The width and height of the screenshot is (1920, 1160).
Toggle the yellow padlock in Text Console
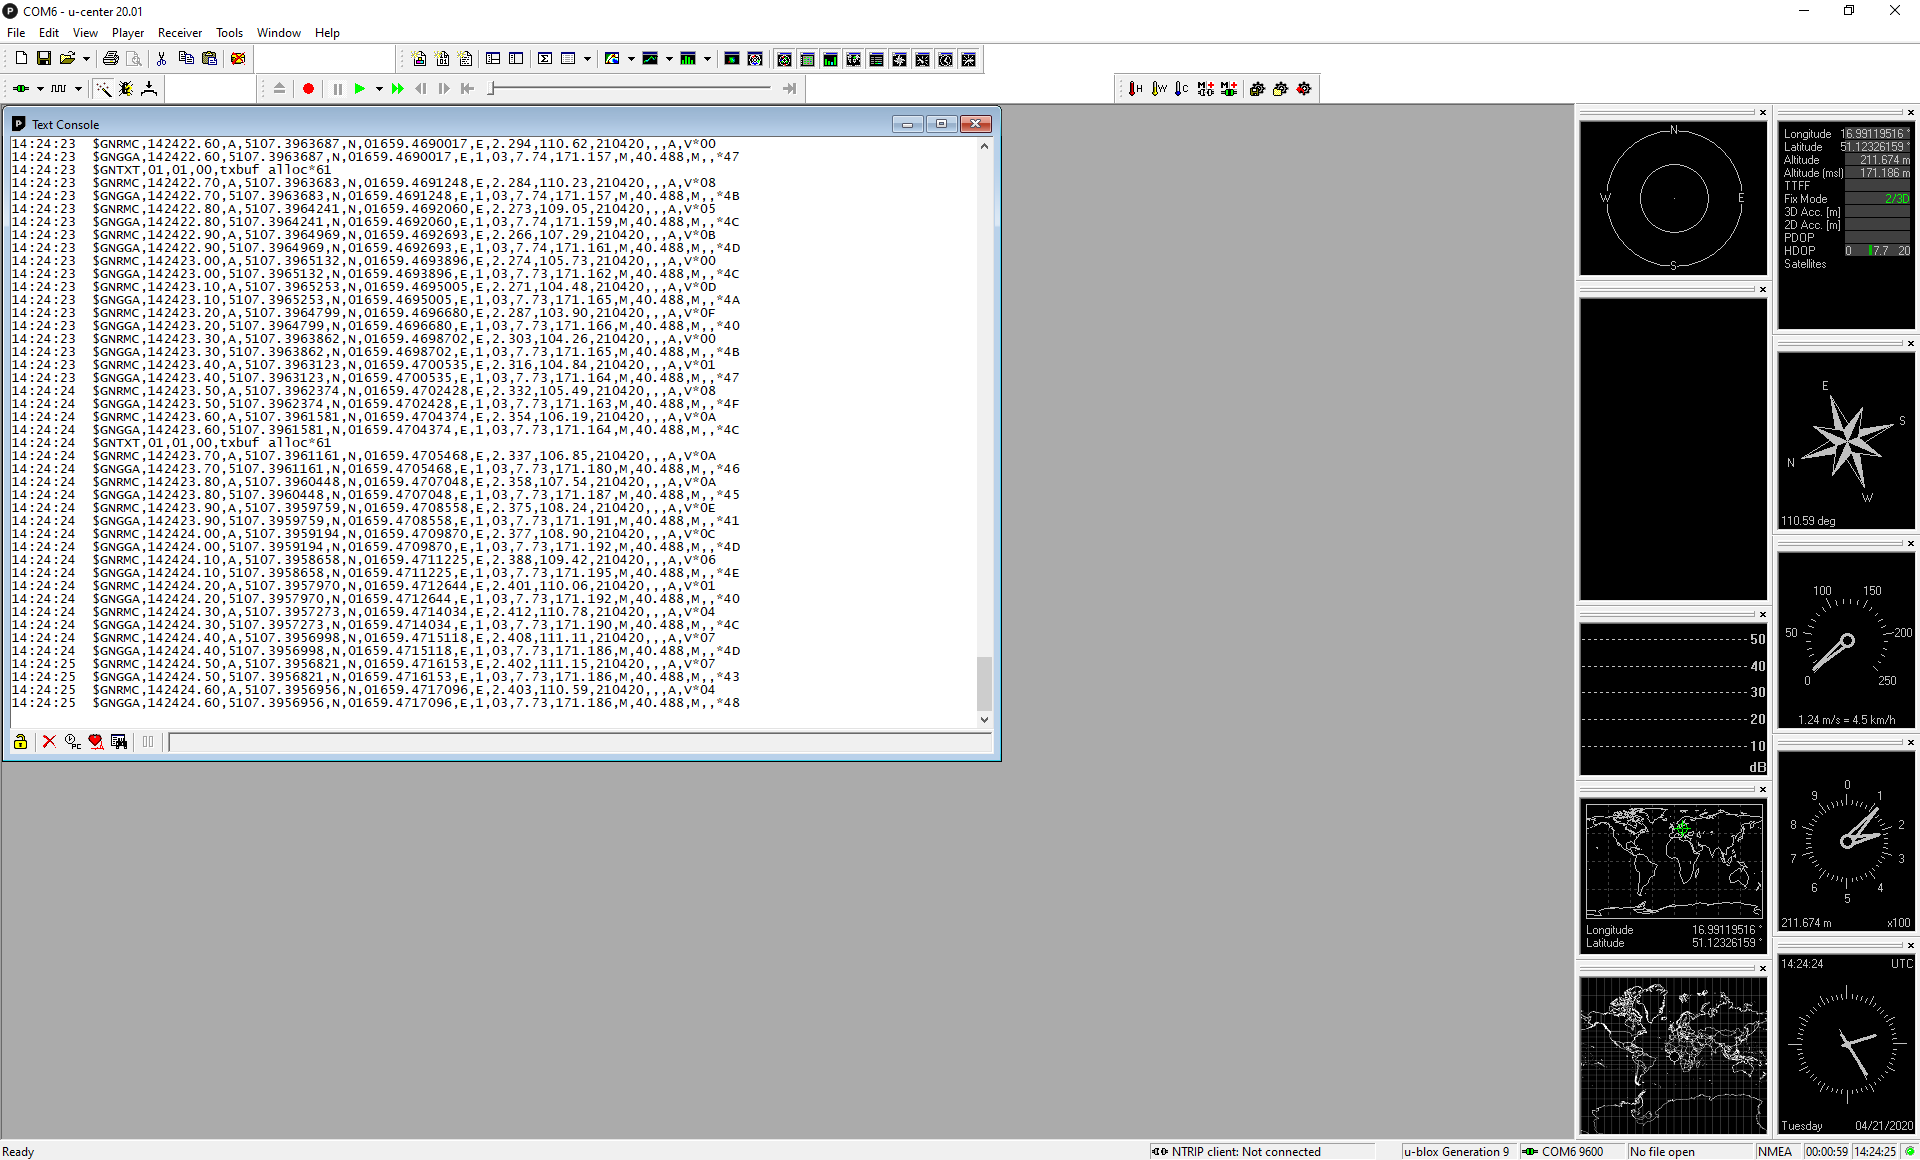click(20, 742)
